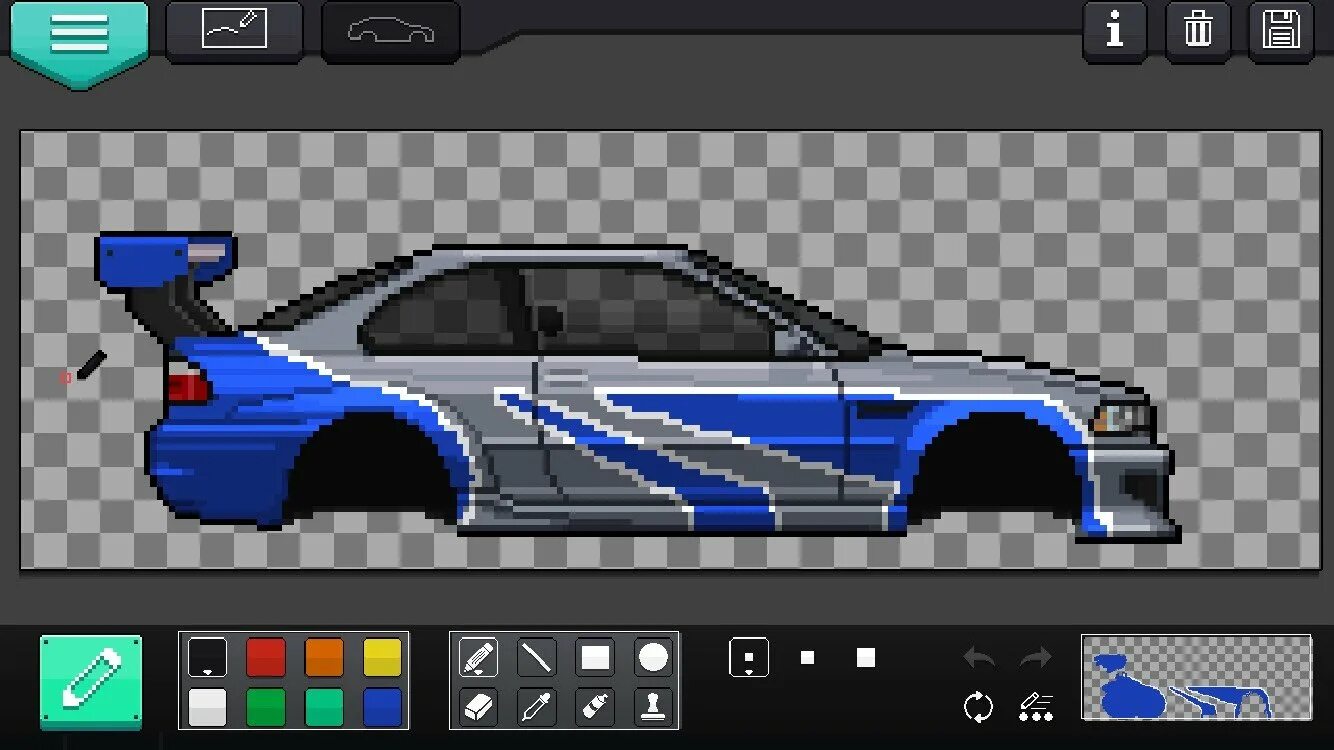Click the trash delete icon
The width and height of the screenshot is (1334, 750).
[x=1197, y=30]
